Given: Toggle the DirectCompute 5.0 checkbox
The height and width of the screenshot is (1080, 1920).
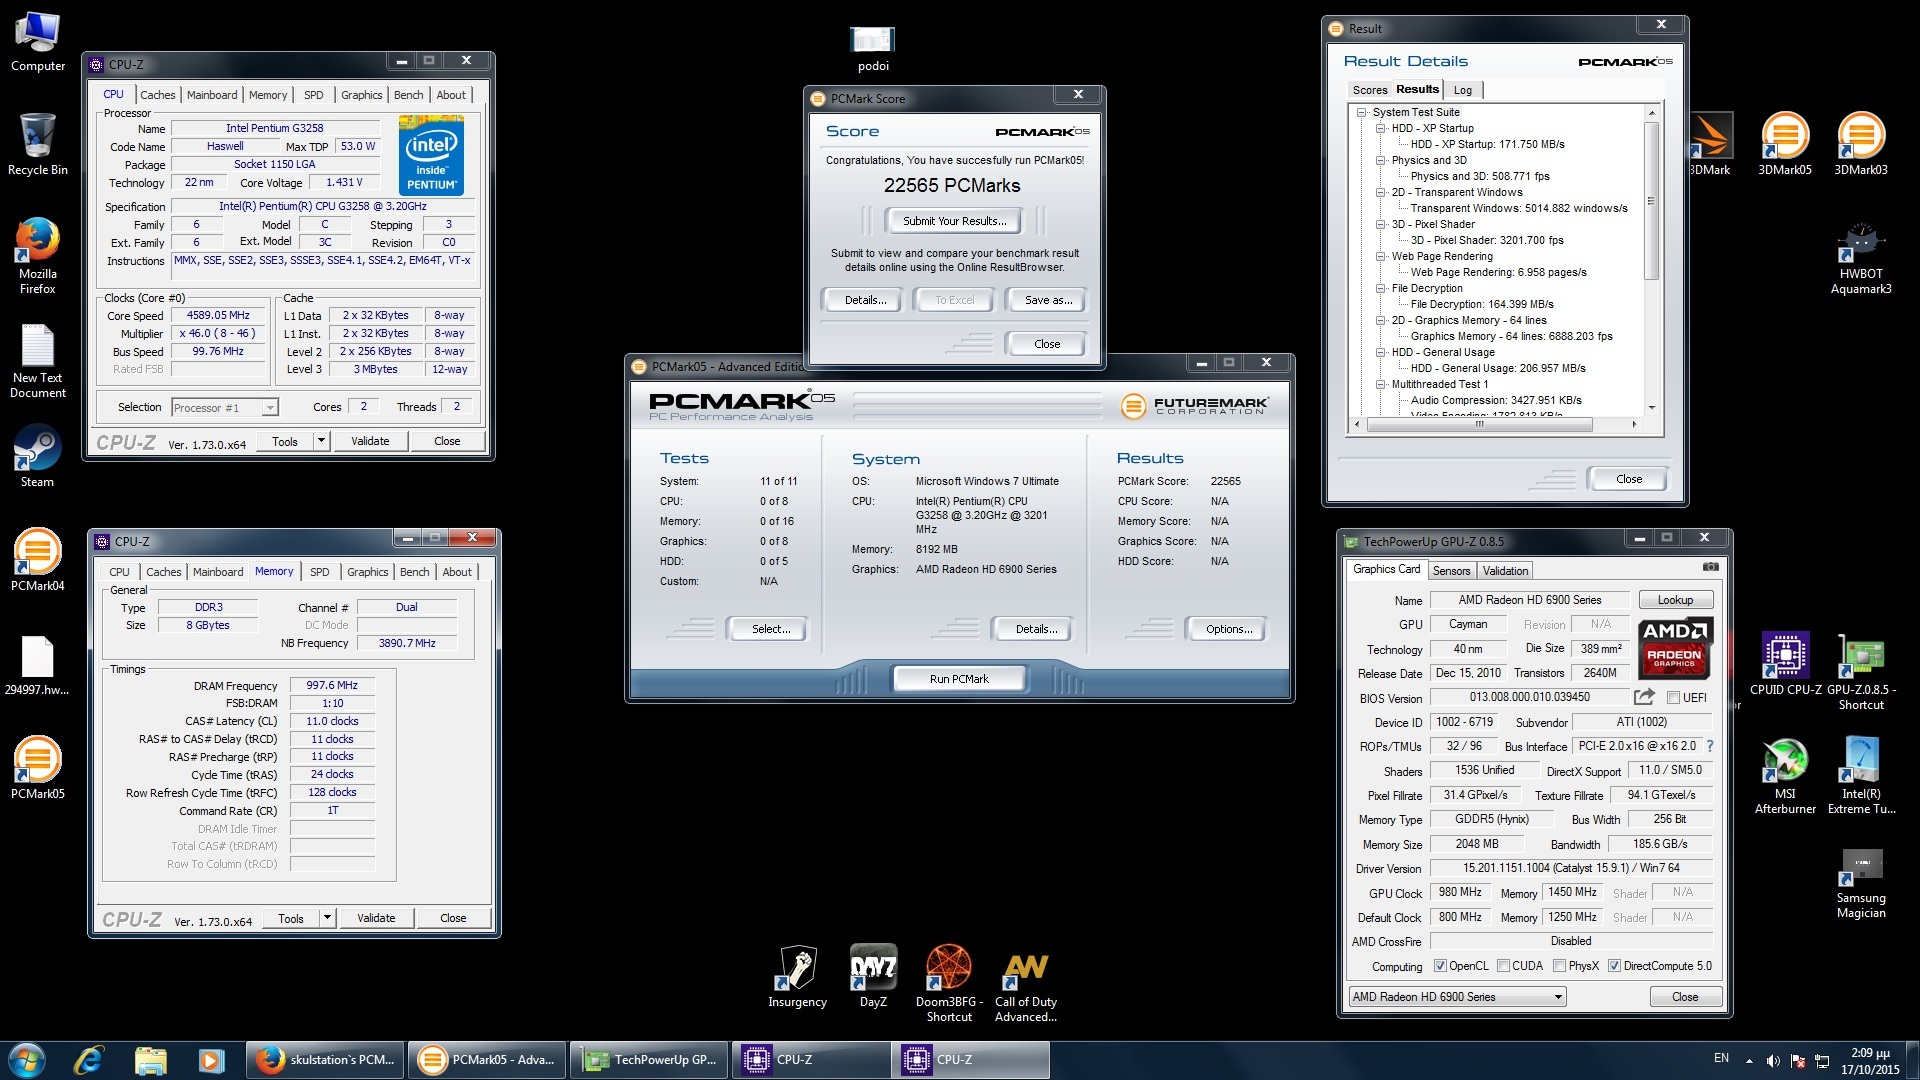Looking at the screenshot, I should coord(1614,966).
